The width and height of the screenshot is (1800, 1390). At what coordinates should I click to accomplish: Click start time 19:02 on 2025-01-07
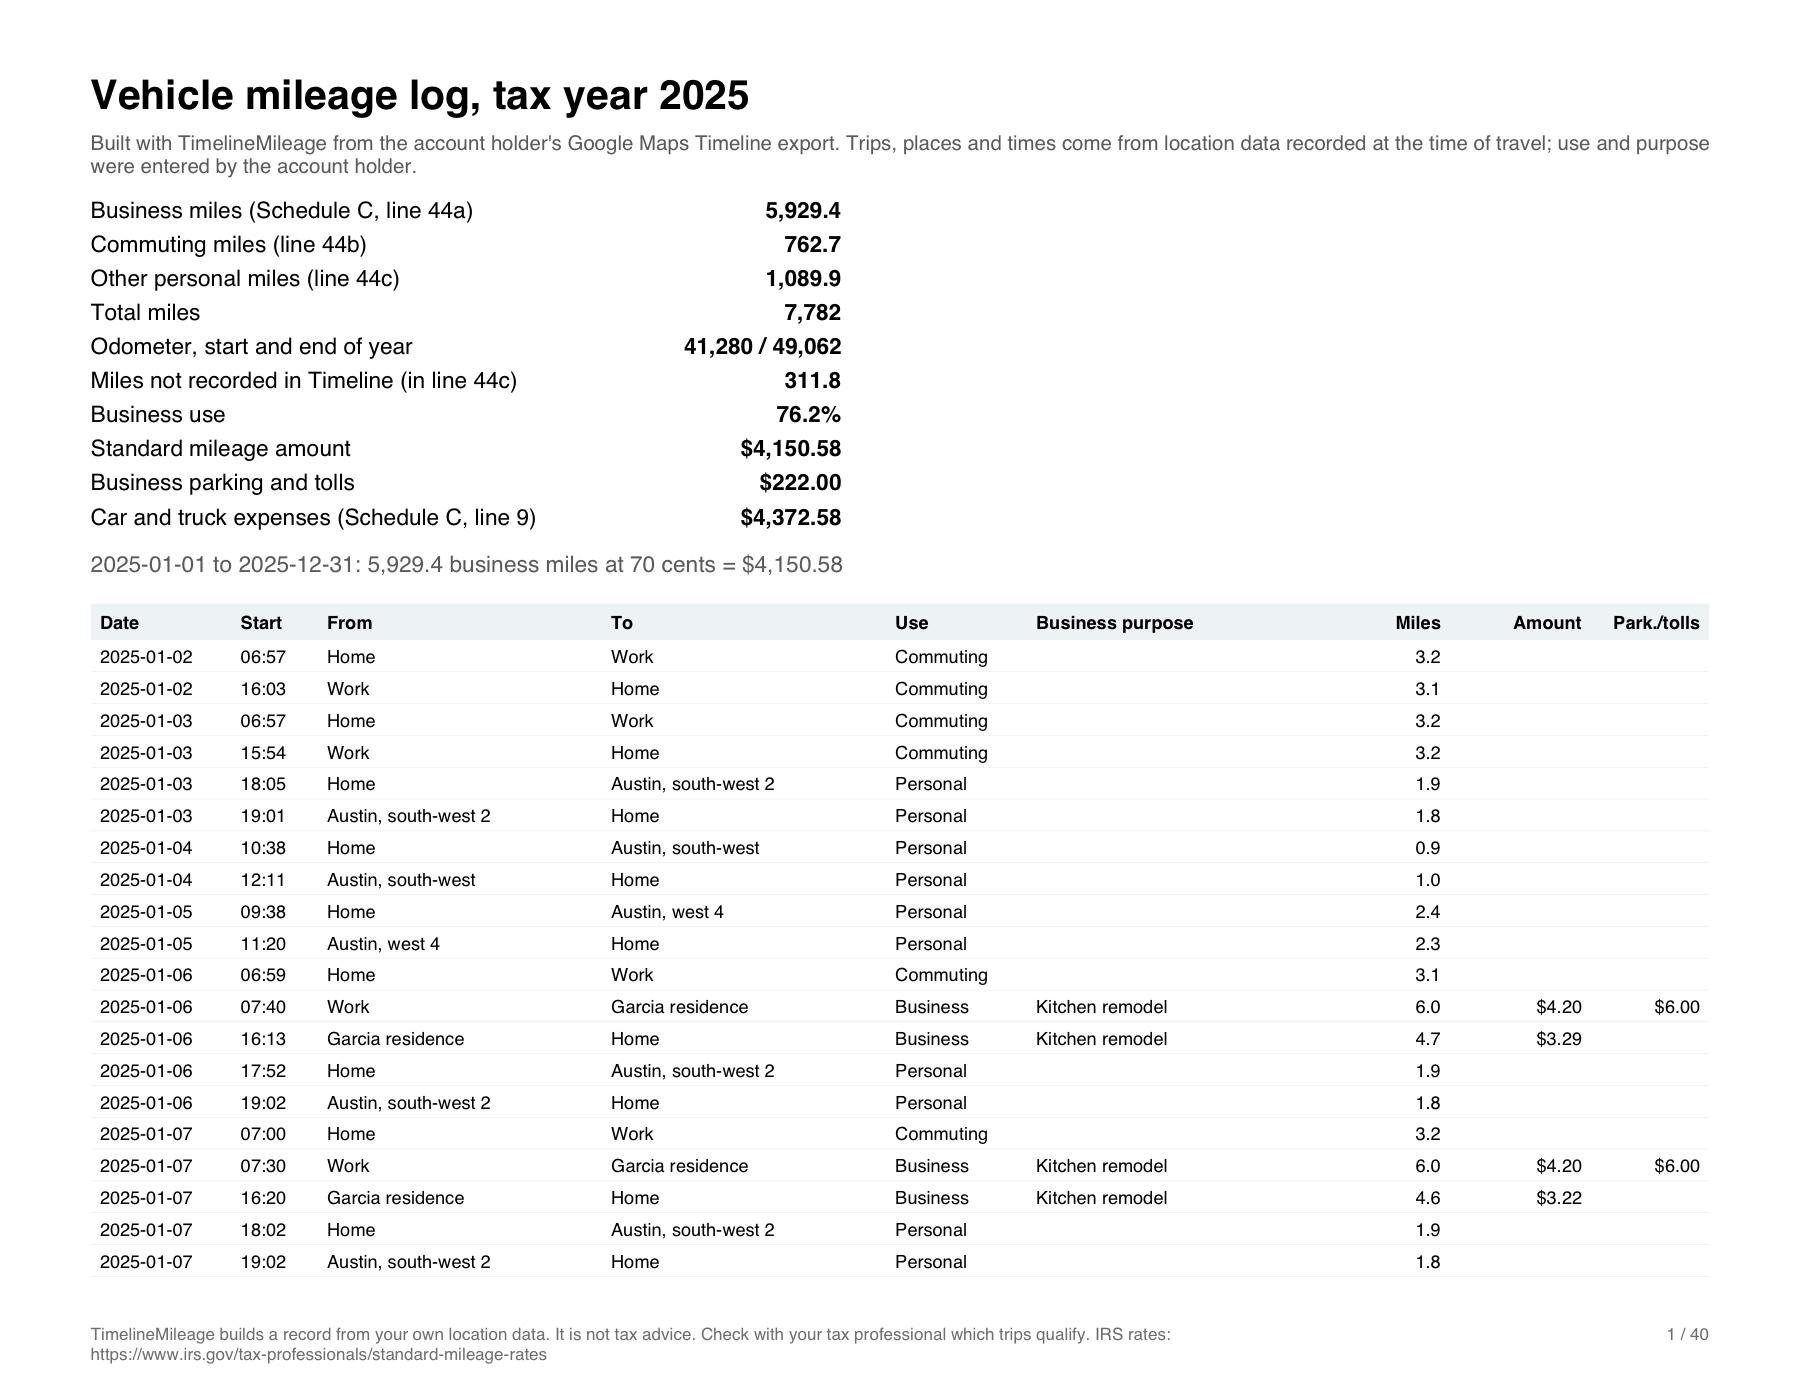[263, 1262]
